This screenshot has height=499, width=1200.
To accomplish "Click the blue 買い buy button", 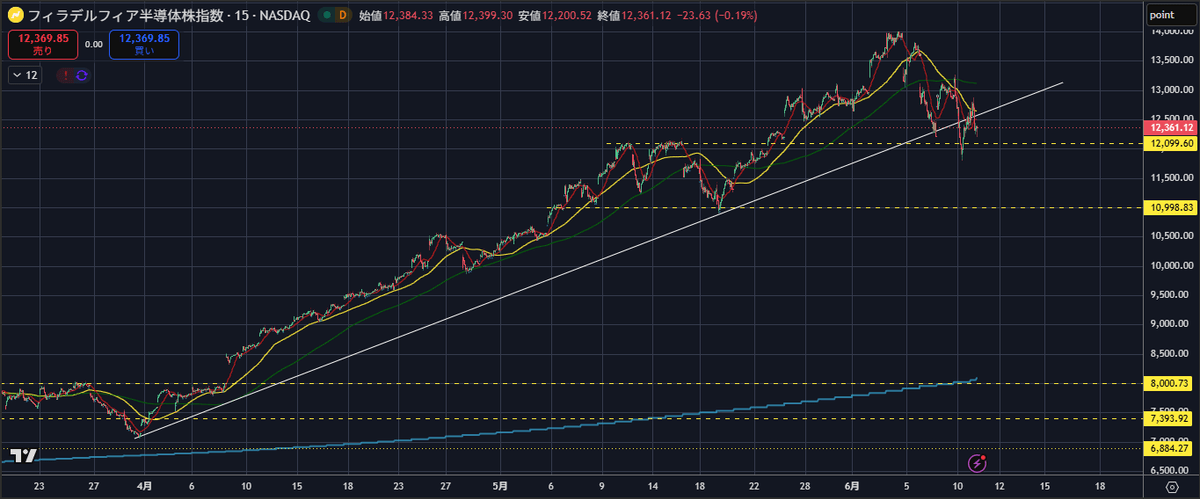I will [x=145, y=44].
